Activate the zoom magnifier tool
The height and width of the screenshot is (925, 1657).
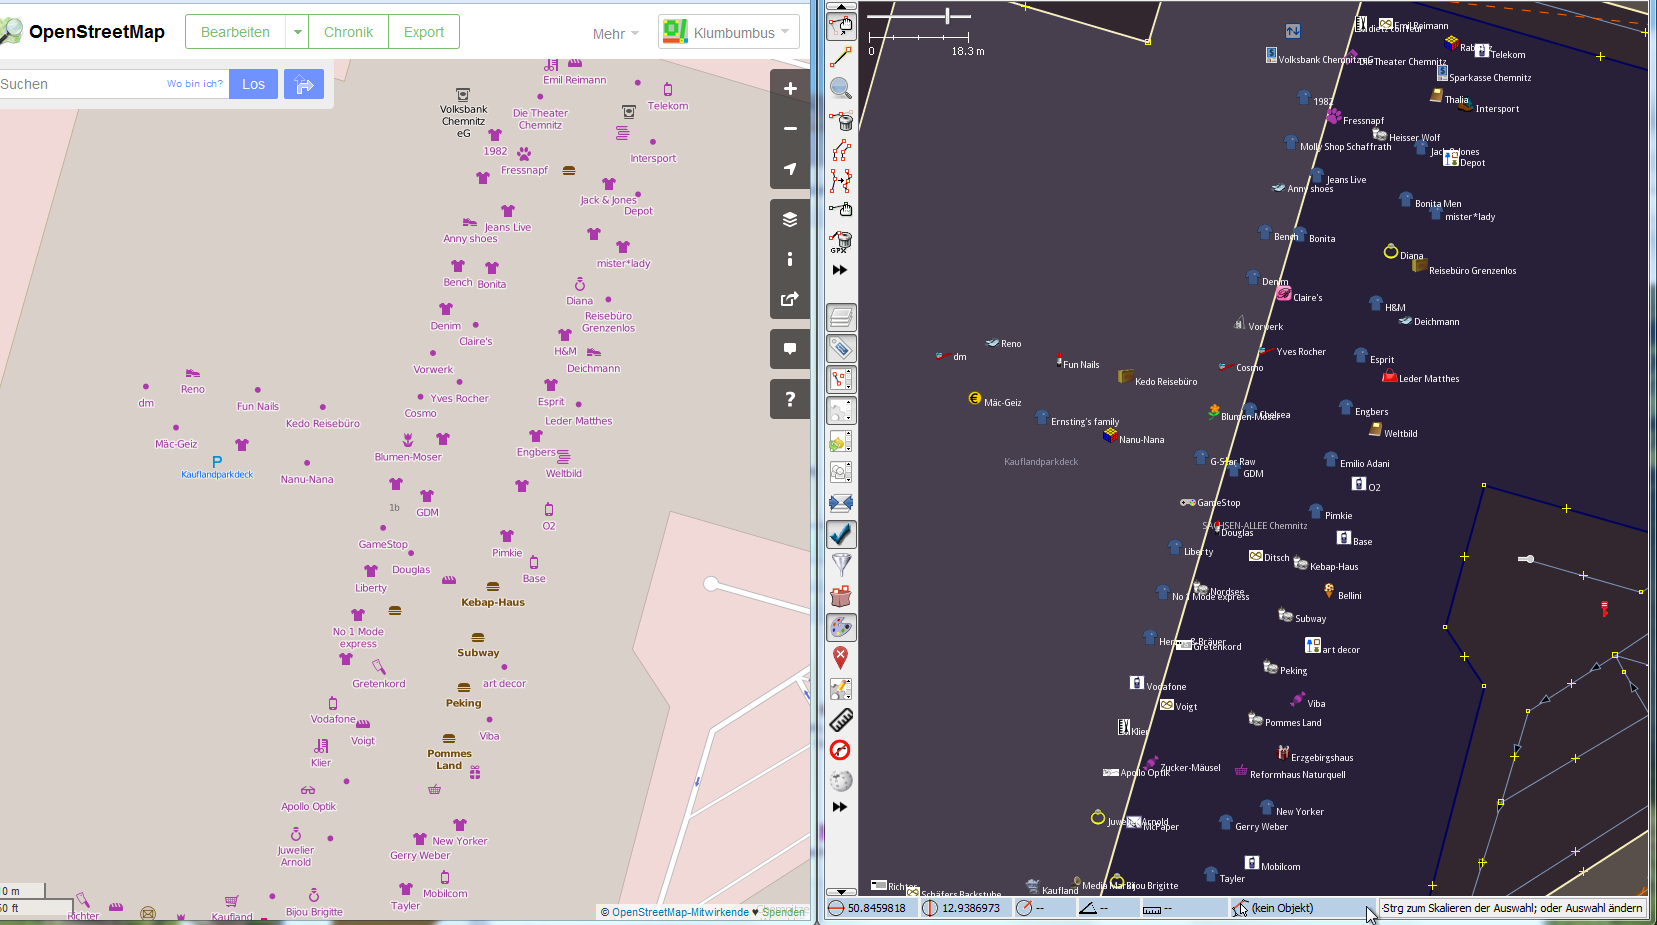841,89
